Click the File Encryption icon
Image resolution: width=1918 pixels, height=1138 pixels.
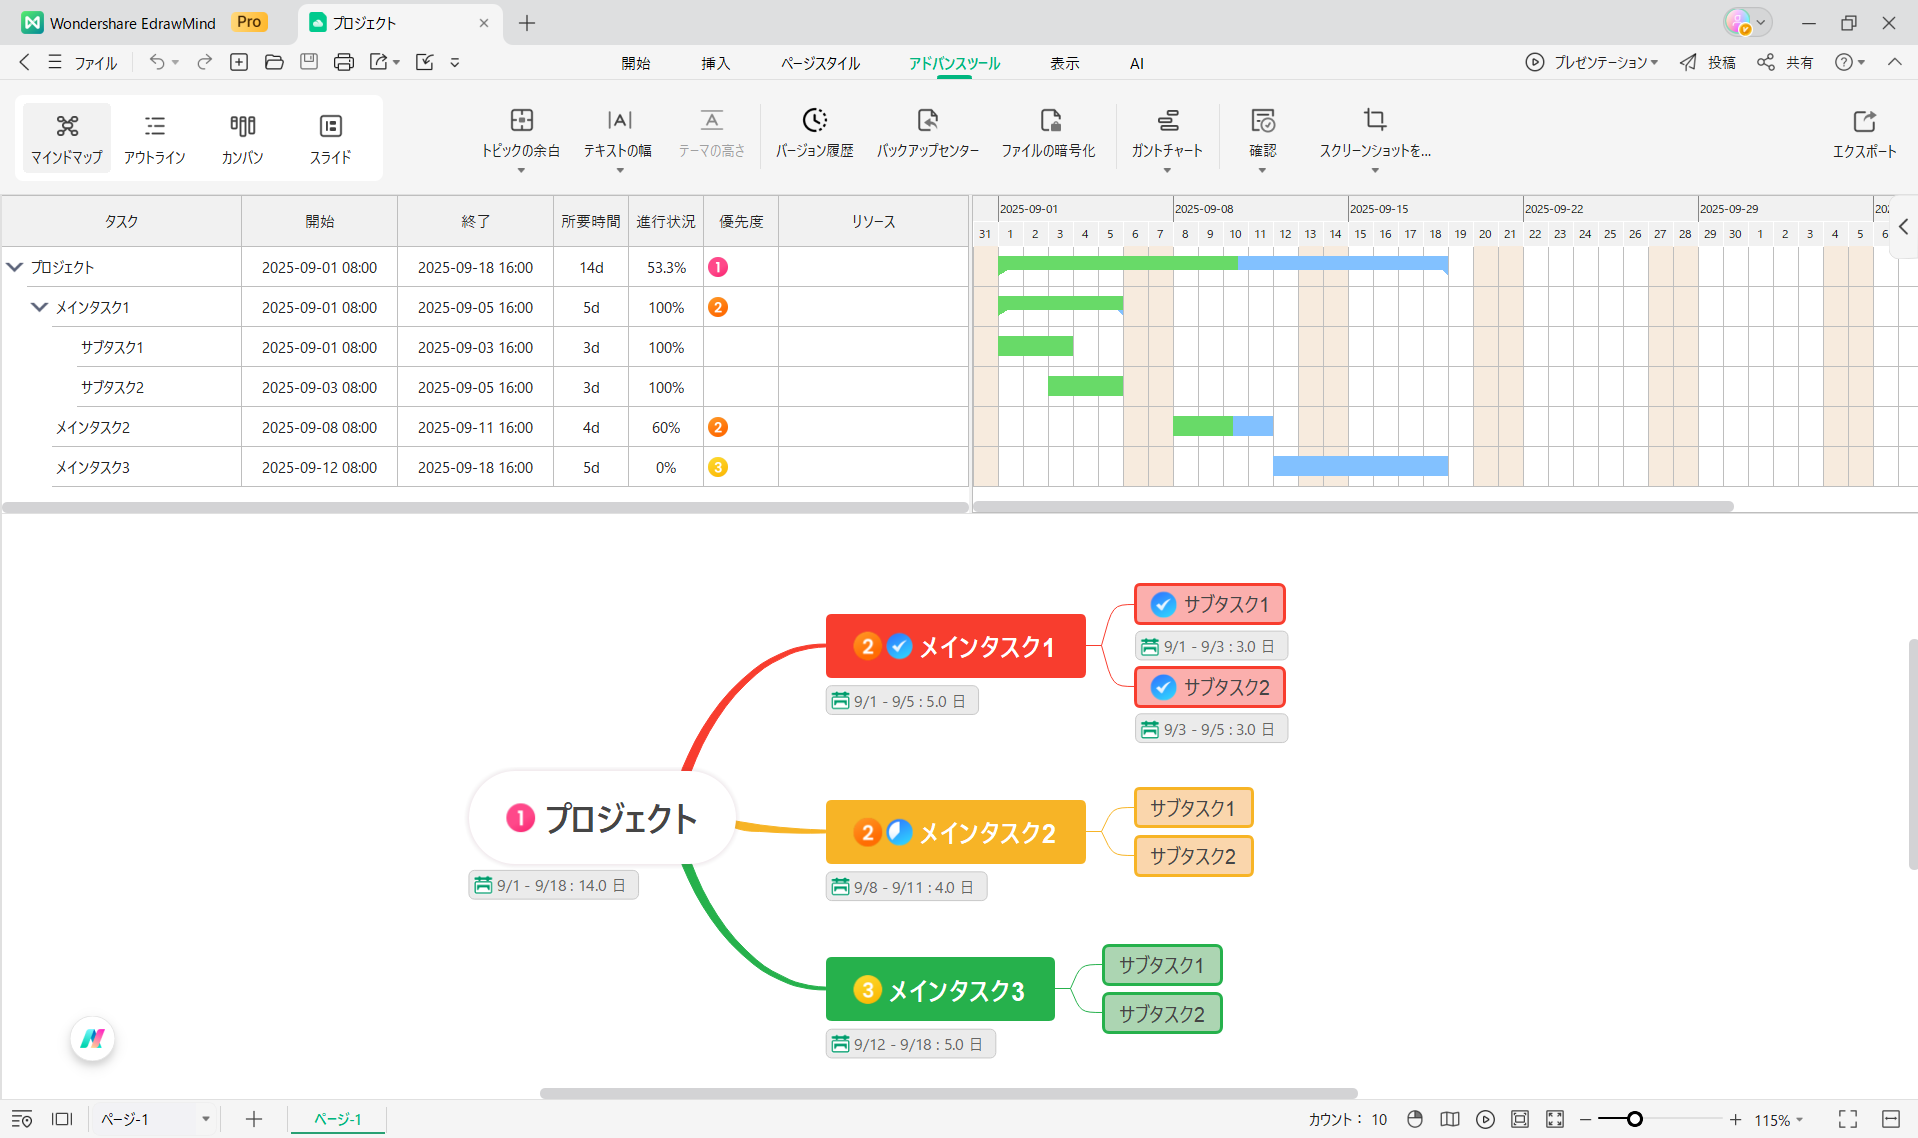(x=1048, y=121)
